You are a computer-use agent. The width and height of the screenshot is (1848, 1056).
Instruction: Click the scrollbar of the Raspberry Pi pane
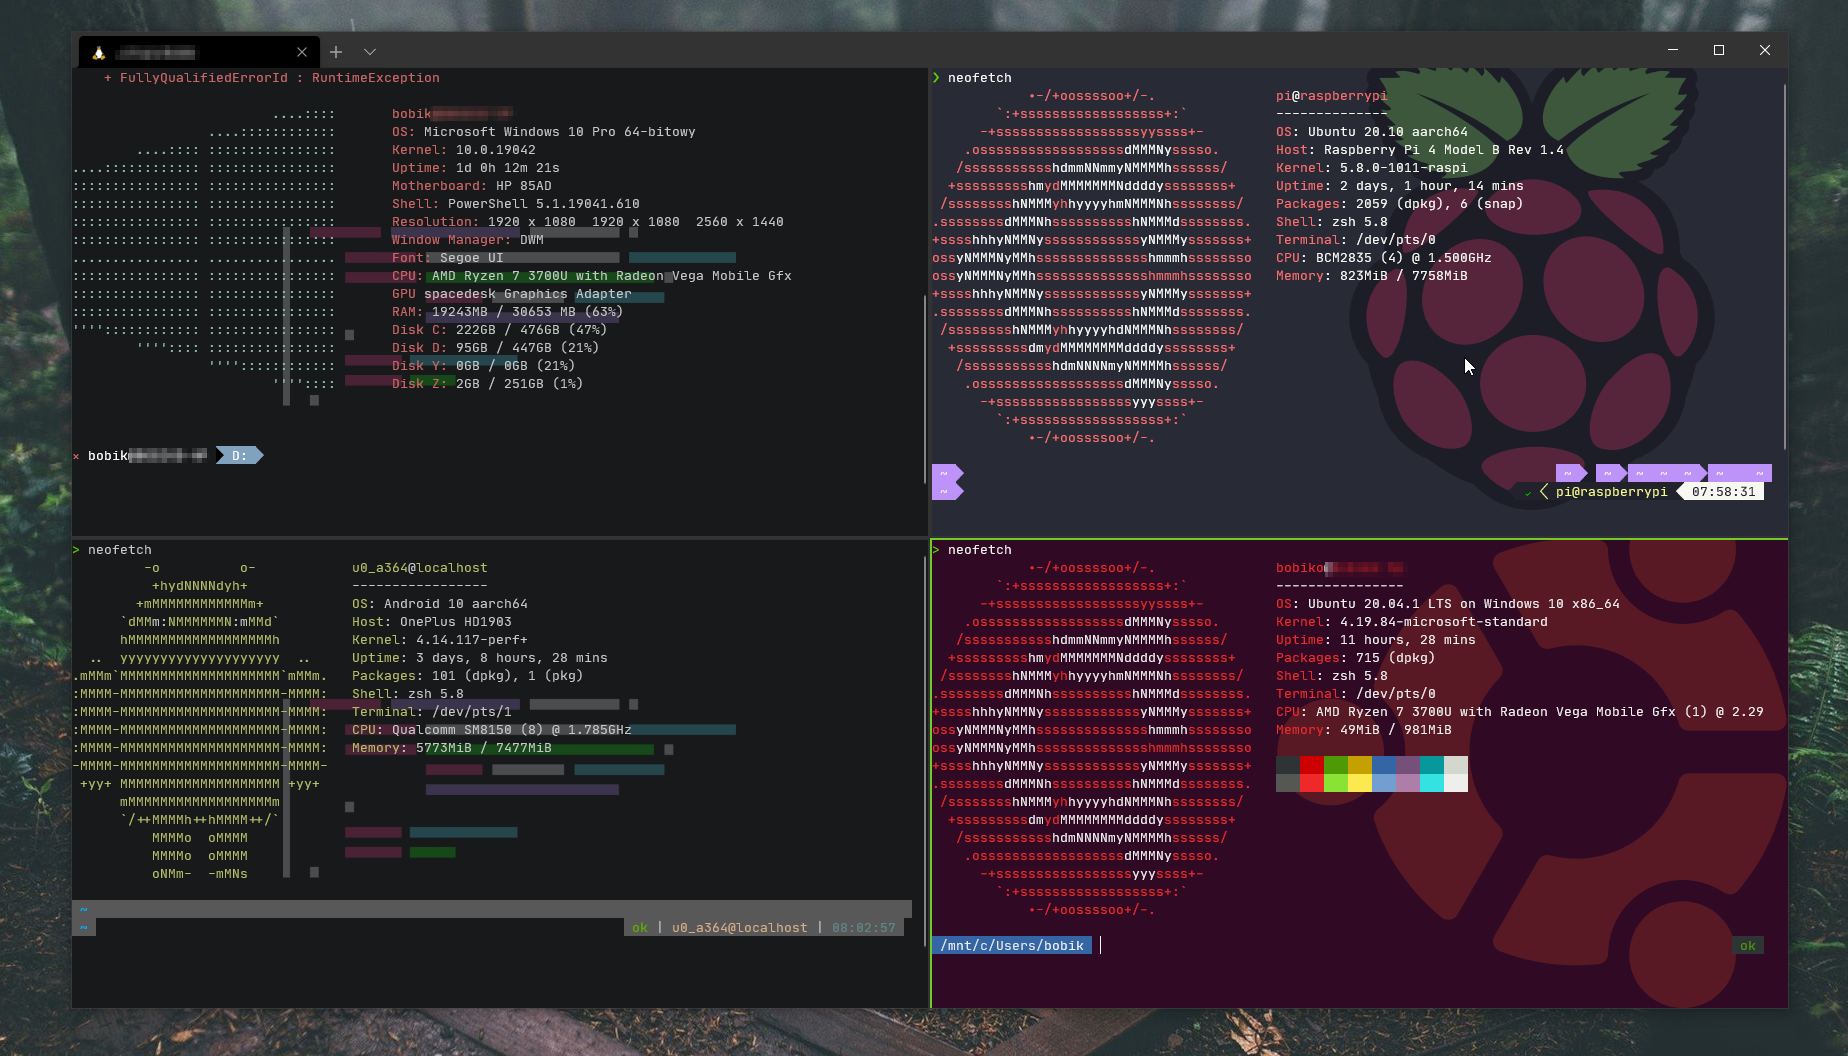click(1785, 268)
